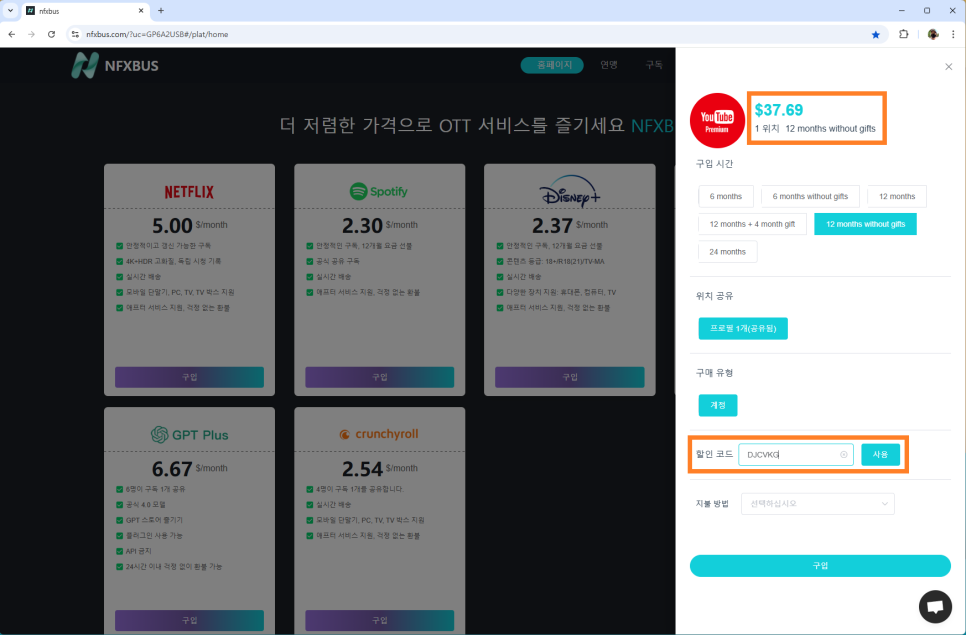
Task: Select 프로필 1개(공유됨) sharing option
Action: [x=743, y=328]
